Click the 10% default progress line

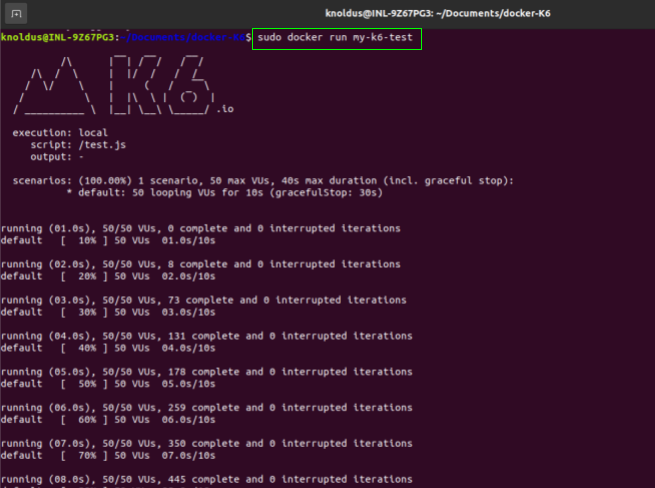click(x=108, y=241)
